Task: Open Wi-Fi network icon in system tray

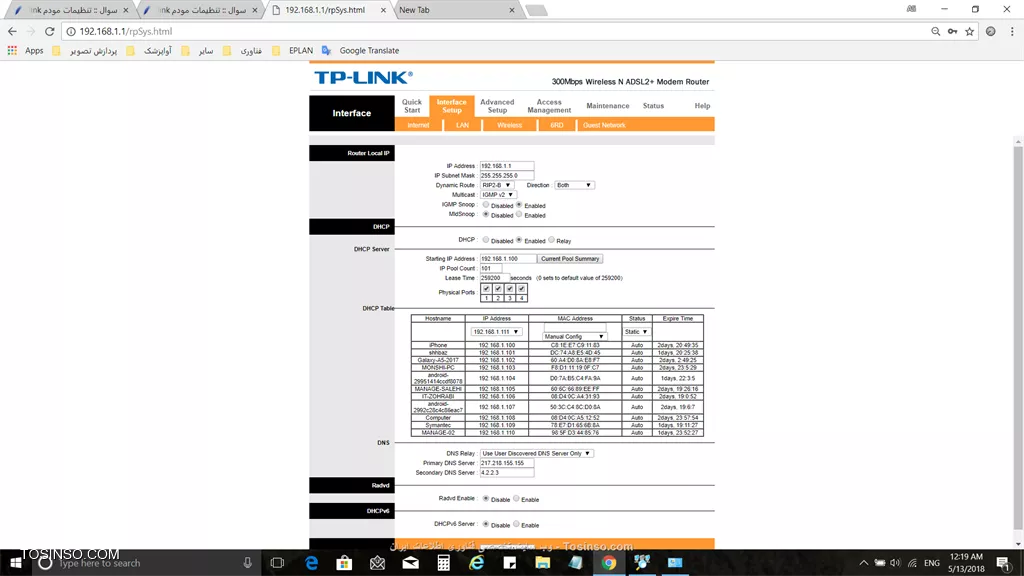Action: tap(912, 563)
